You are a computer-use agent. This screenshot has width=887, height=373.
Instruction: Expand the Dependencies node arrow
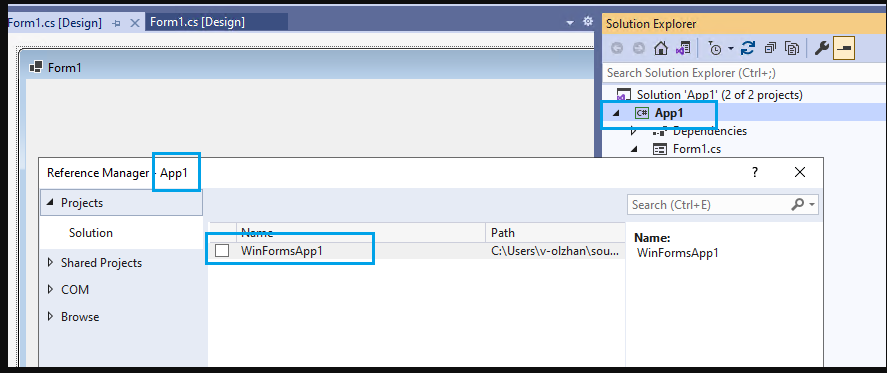click(x=634, y=131)
